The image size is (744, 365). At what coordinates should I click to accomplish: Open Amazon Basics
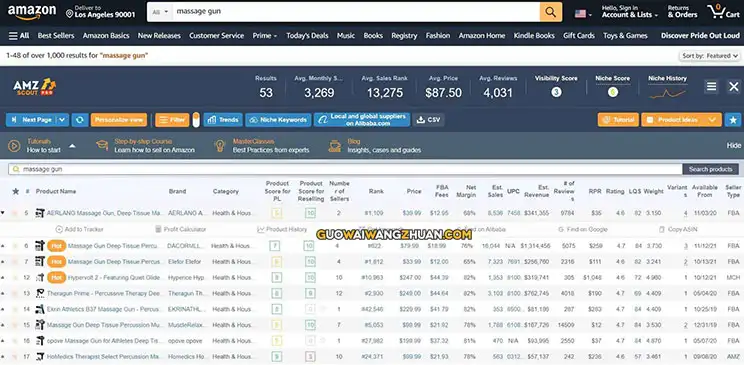[106, 36]
